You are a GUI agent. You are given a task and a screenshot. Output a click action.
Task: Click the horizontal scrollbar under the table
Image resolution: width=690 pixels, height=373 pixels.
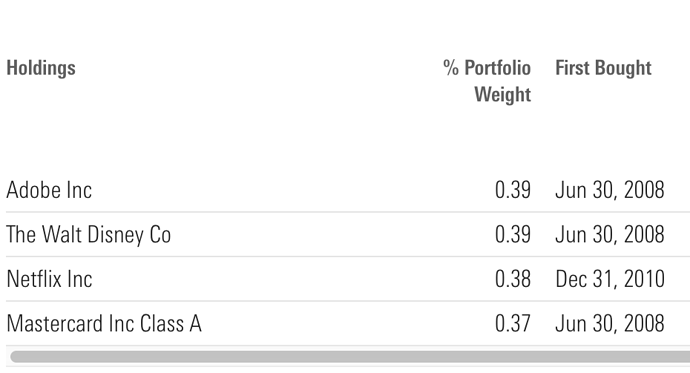pyautogui.click(x=350, y=357)
